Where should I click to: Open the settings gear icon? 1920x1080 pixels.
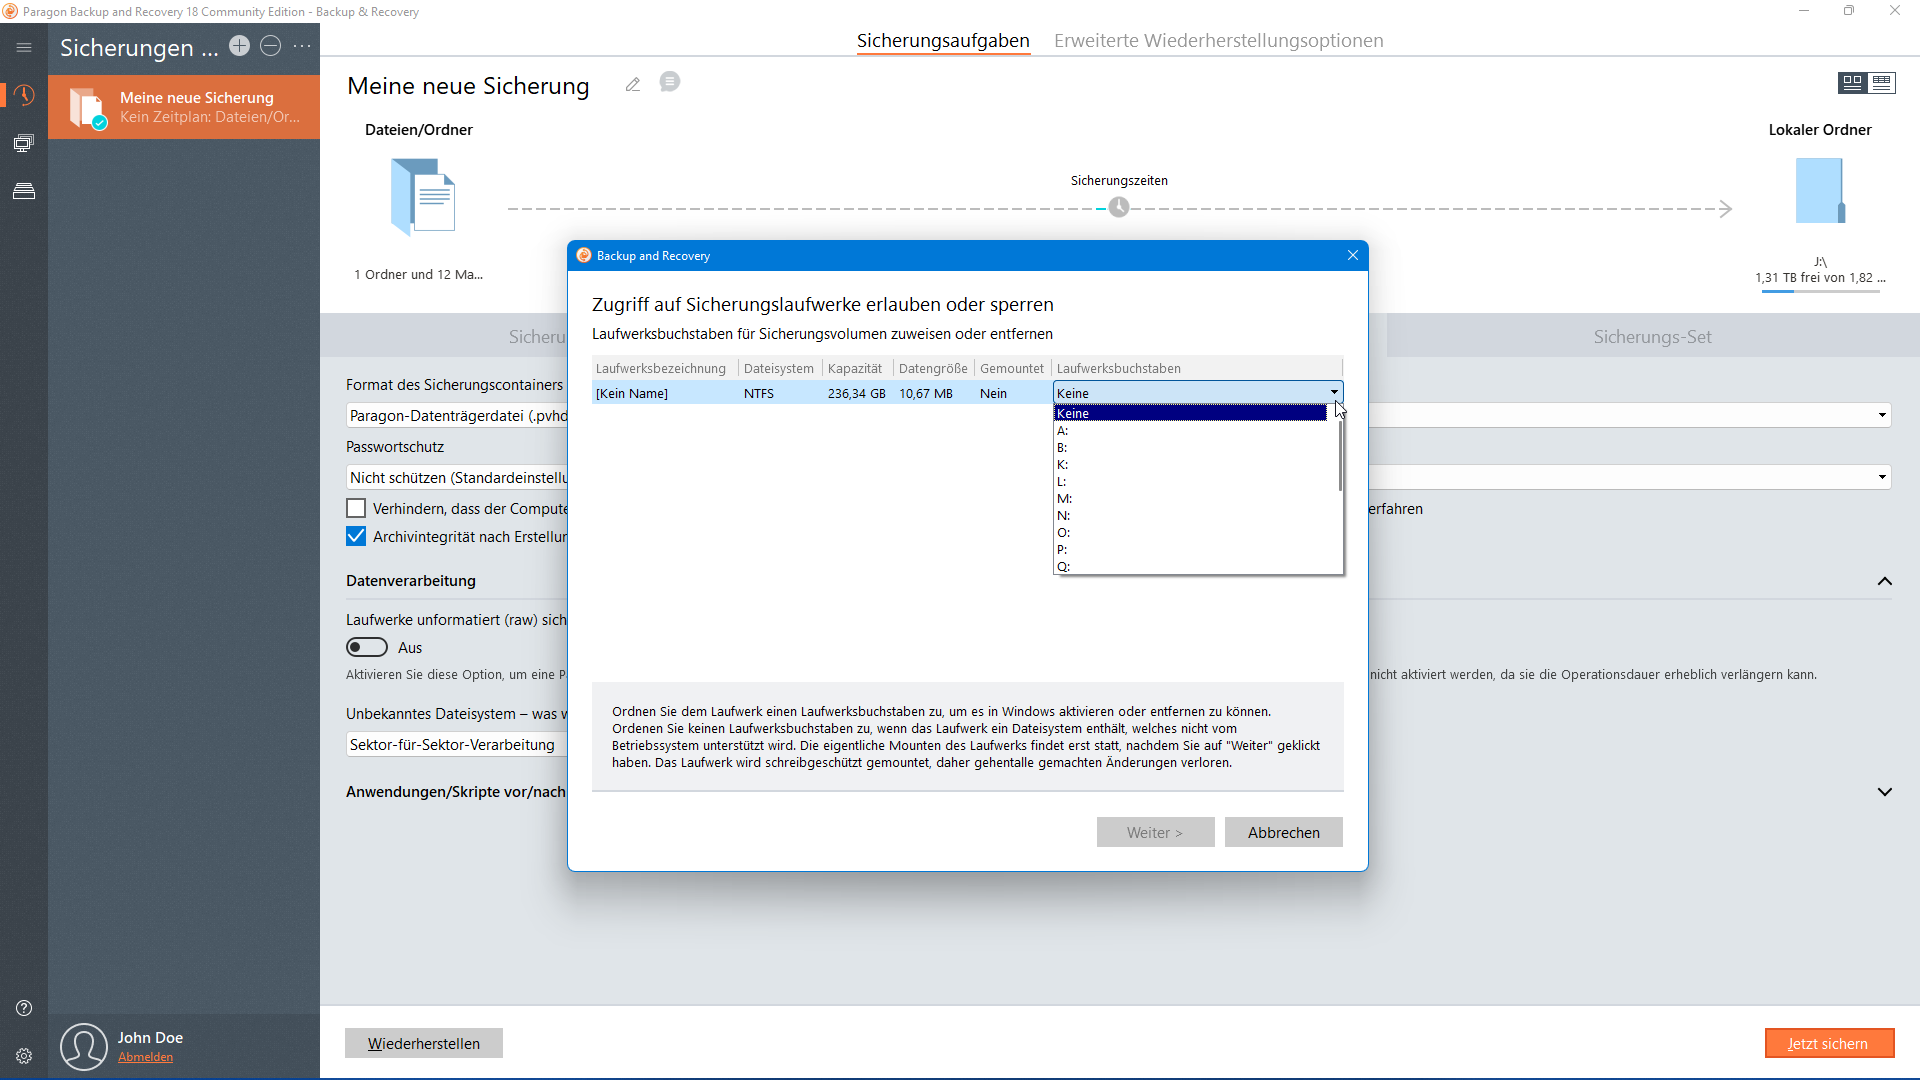tap(24, 1056)
